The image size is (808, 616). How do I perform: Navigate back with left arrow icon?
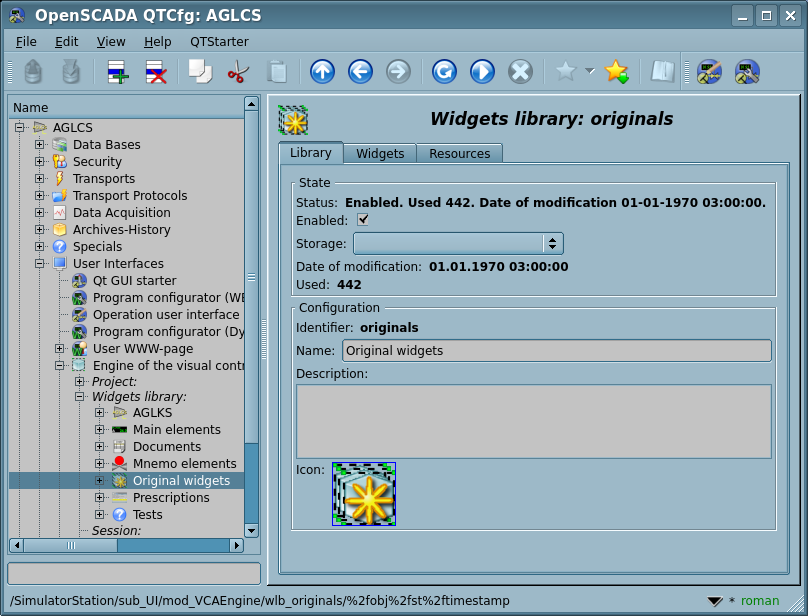coord(360,72)
